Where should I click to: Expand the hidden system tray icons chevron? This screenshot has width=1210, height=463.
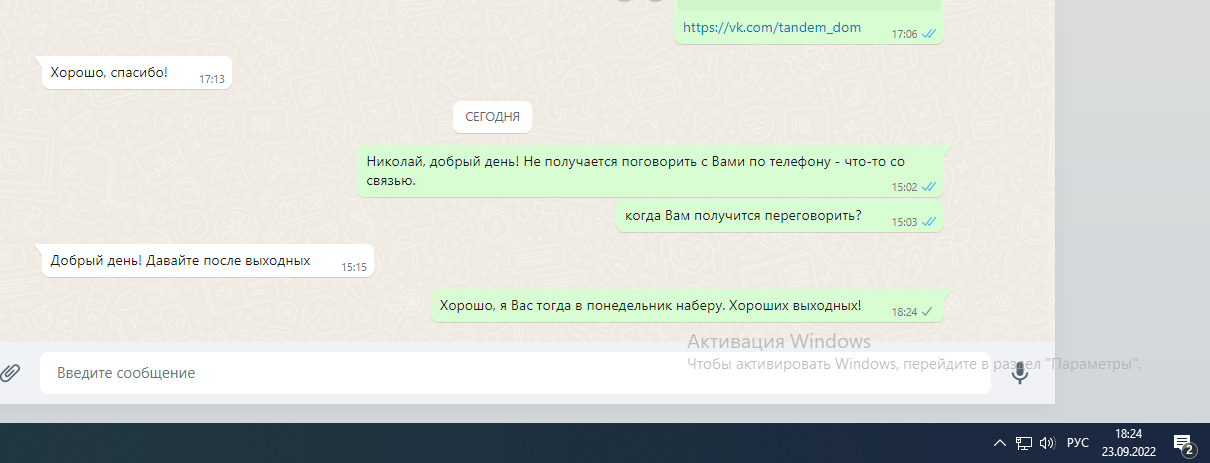999,443
